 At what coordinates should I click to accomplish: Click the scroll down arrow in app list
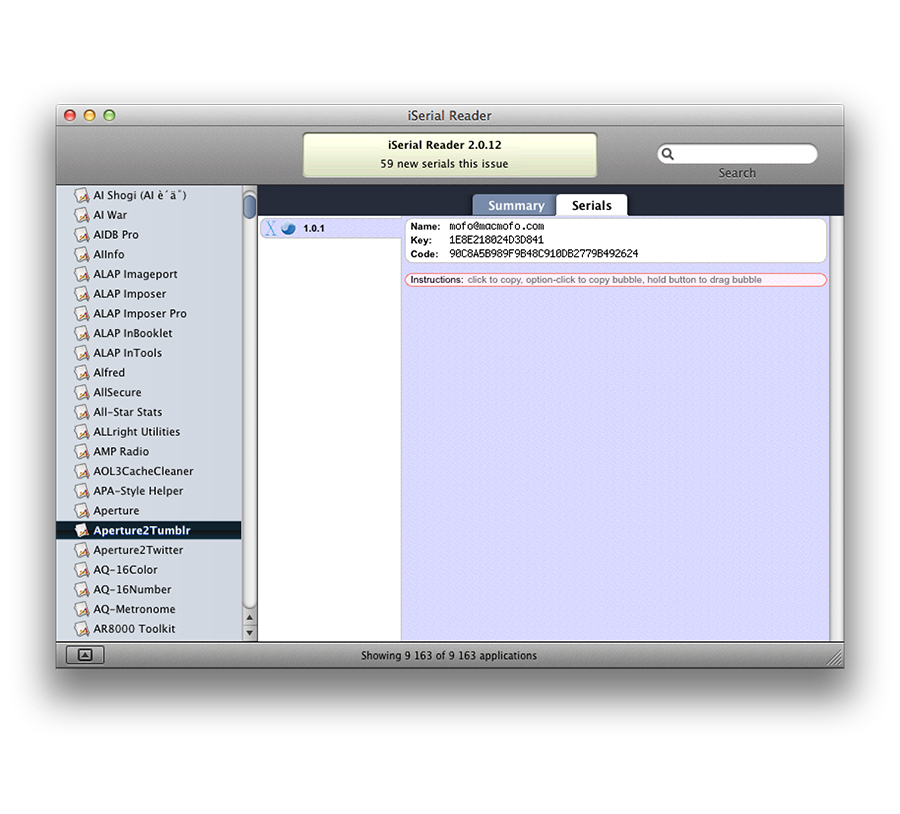[250, 633]
